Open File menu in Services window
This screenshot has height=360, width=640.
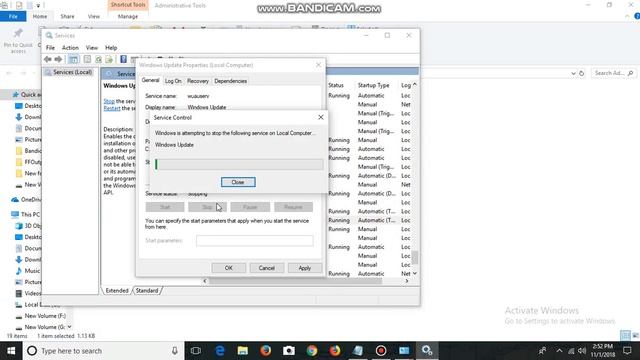tap(50, 48)
